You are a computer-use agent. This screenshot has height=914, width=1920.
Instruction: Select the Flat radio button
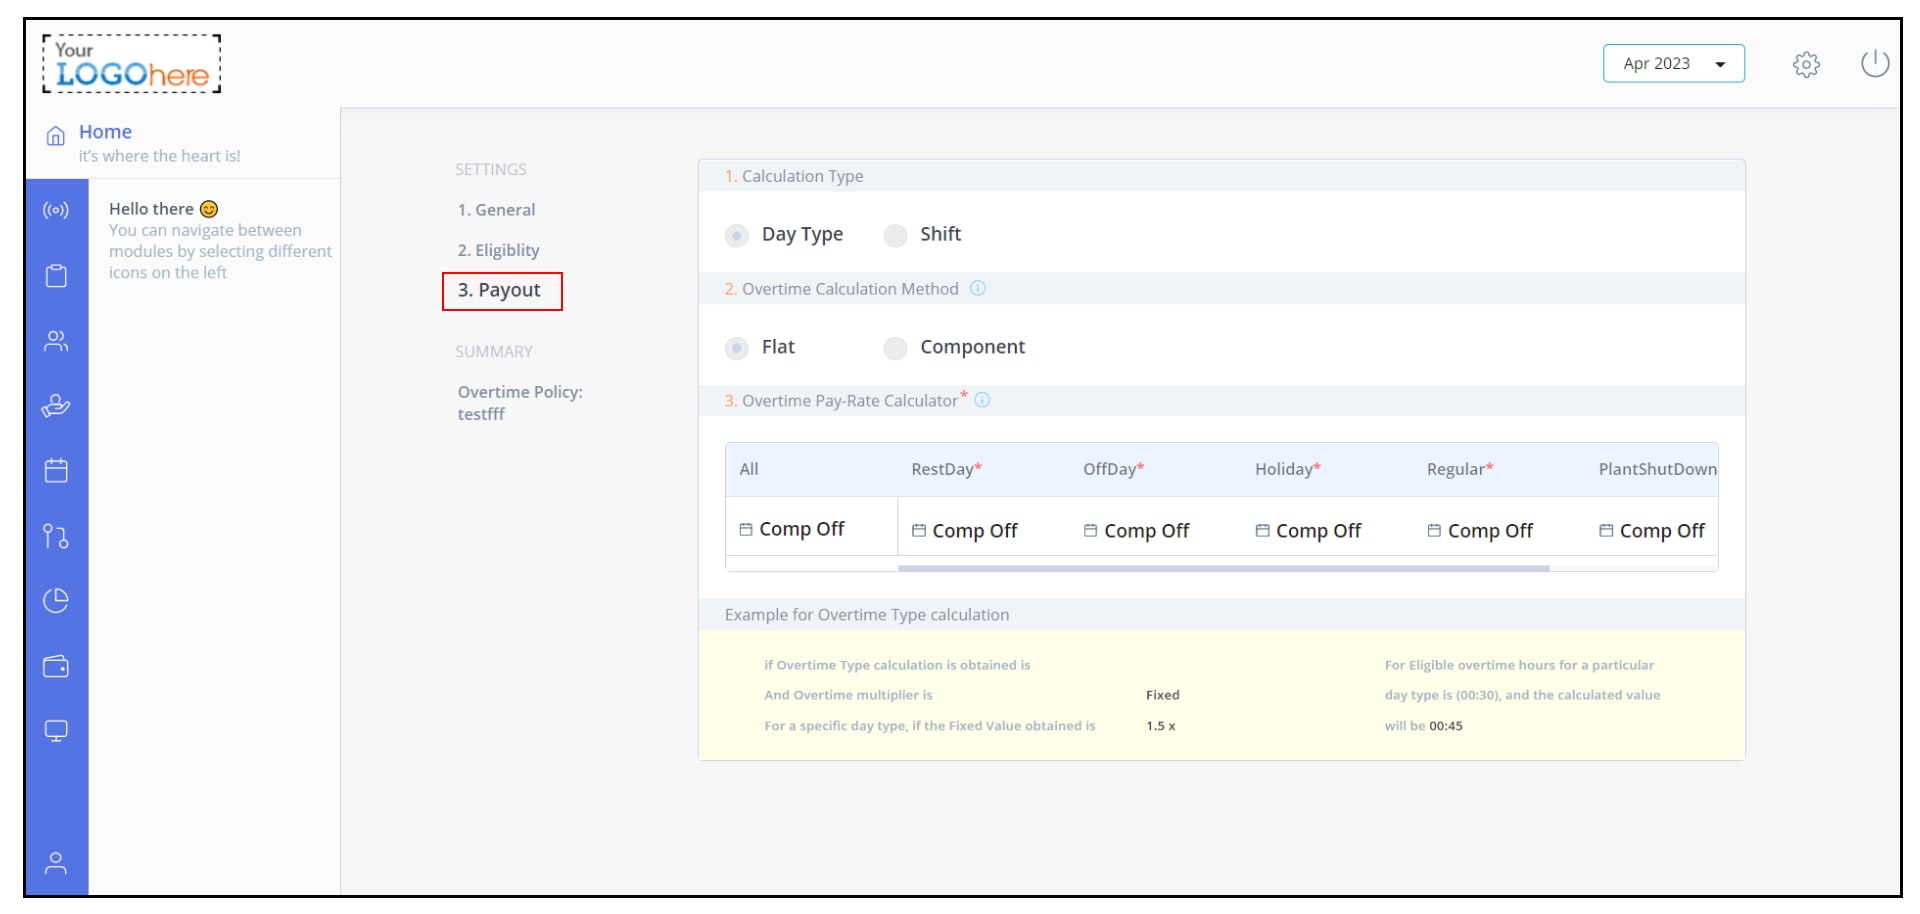point(737,348)
